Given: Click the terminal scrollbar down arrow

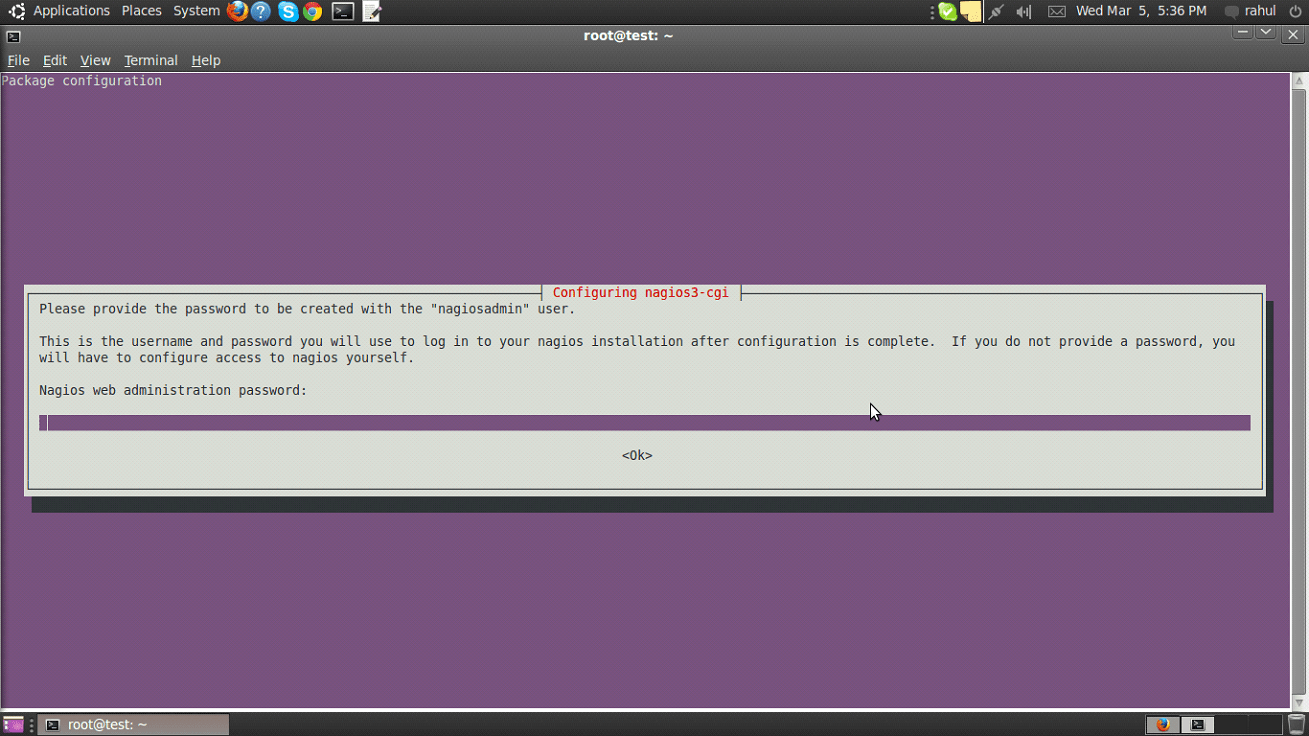Looking at the screenshot, I should tap(1299, 702).
